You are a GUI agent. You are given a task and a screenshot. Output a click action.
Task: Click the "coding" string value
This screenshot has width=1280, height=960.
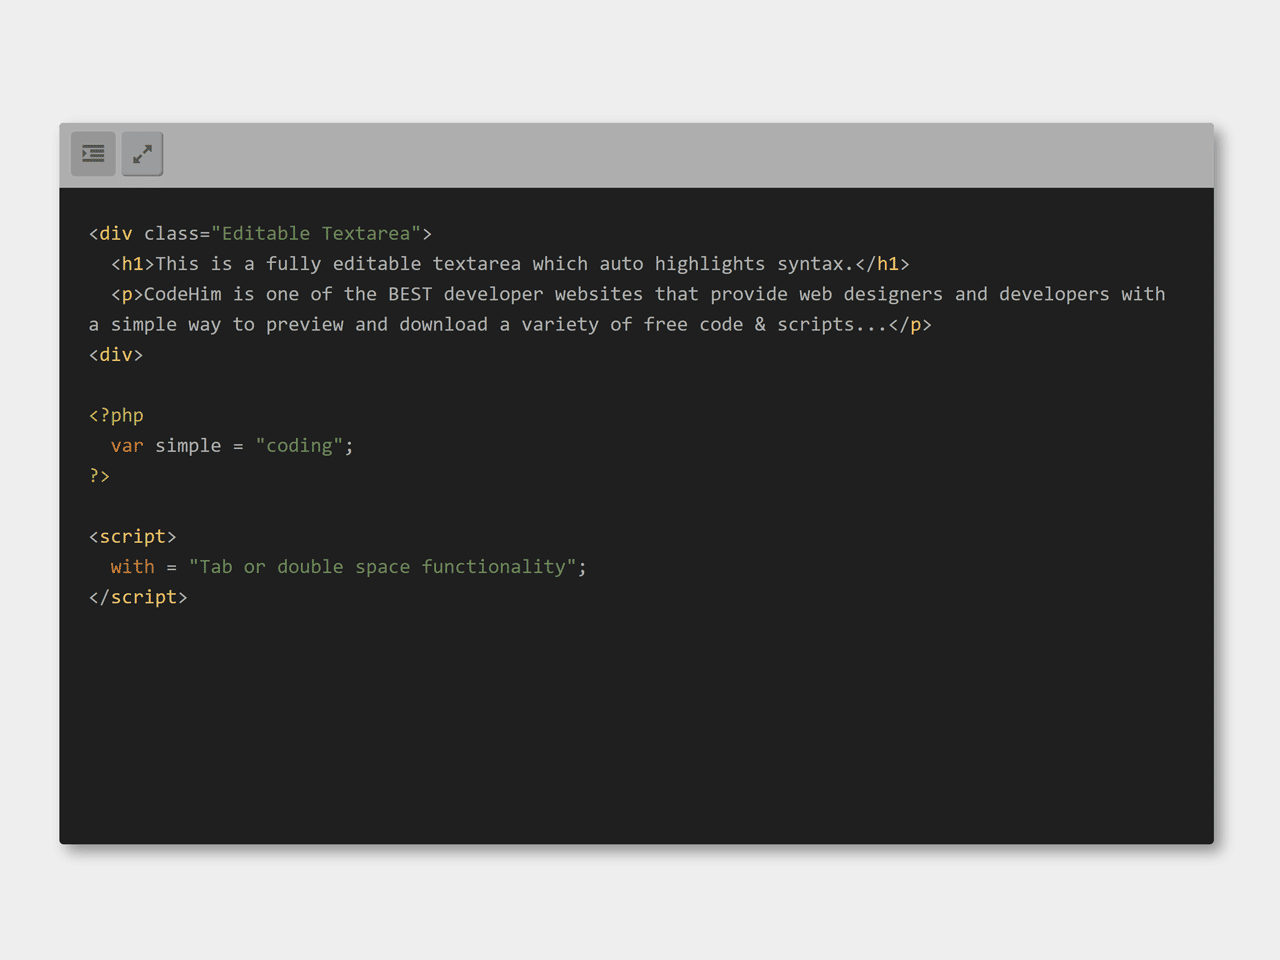click(x=299, y=446)
